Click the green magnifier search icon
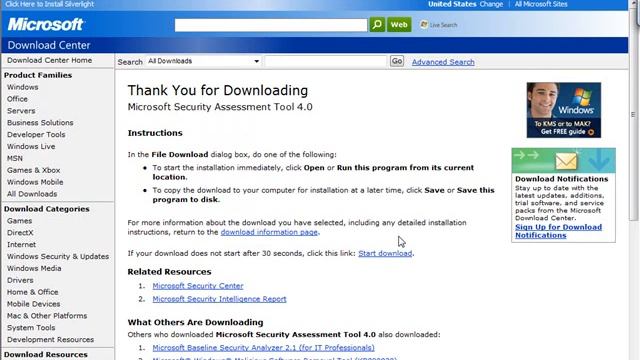This screenshot has height=360, width=640. tap(377, 24)
